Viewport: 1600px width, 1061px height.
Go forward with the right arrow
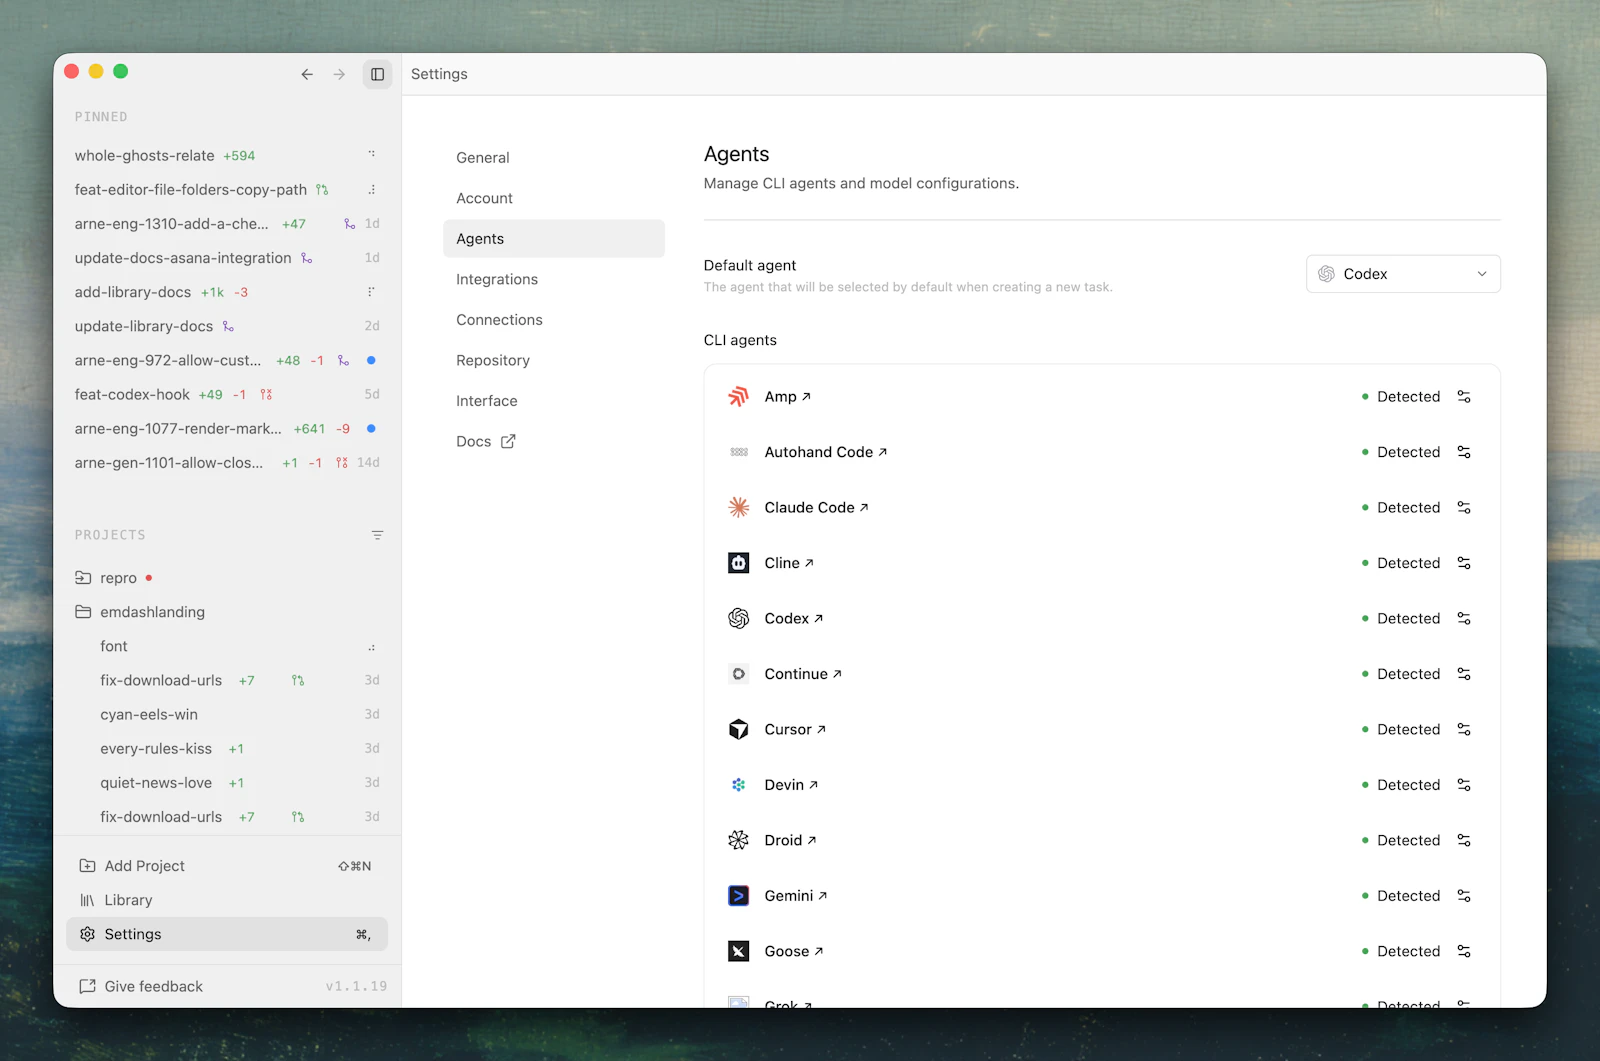tap(340, 74)
